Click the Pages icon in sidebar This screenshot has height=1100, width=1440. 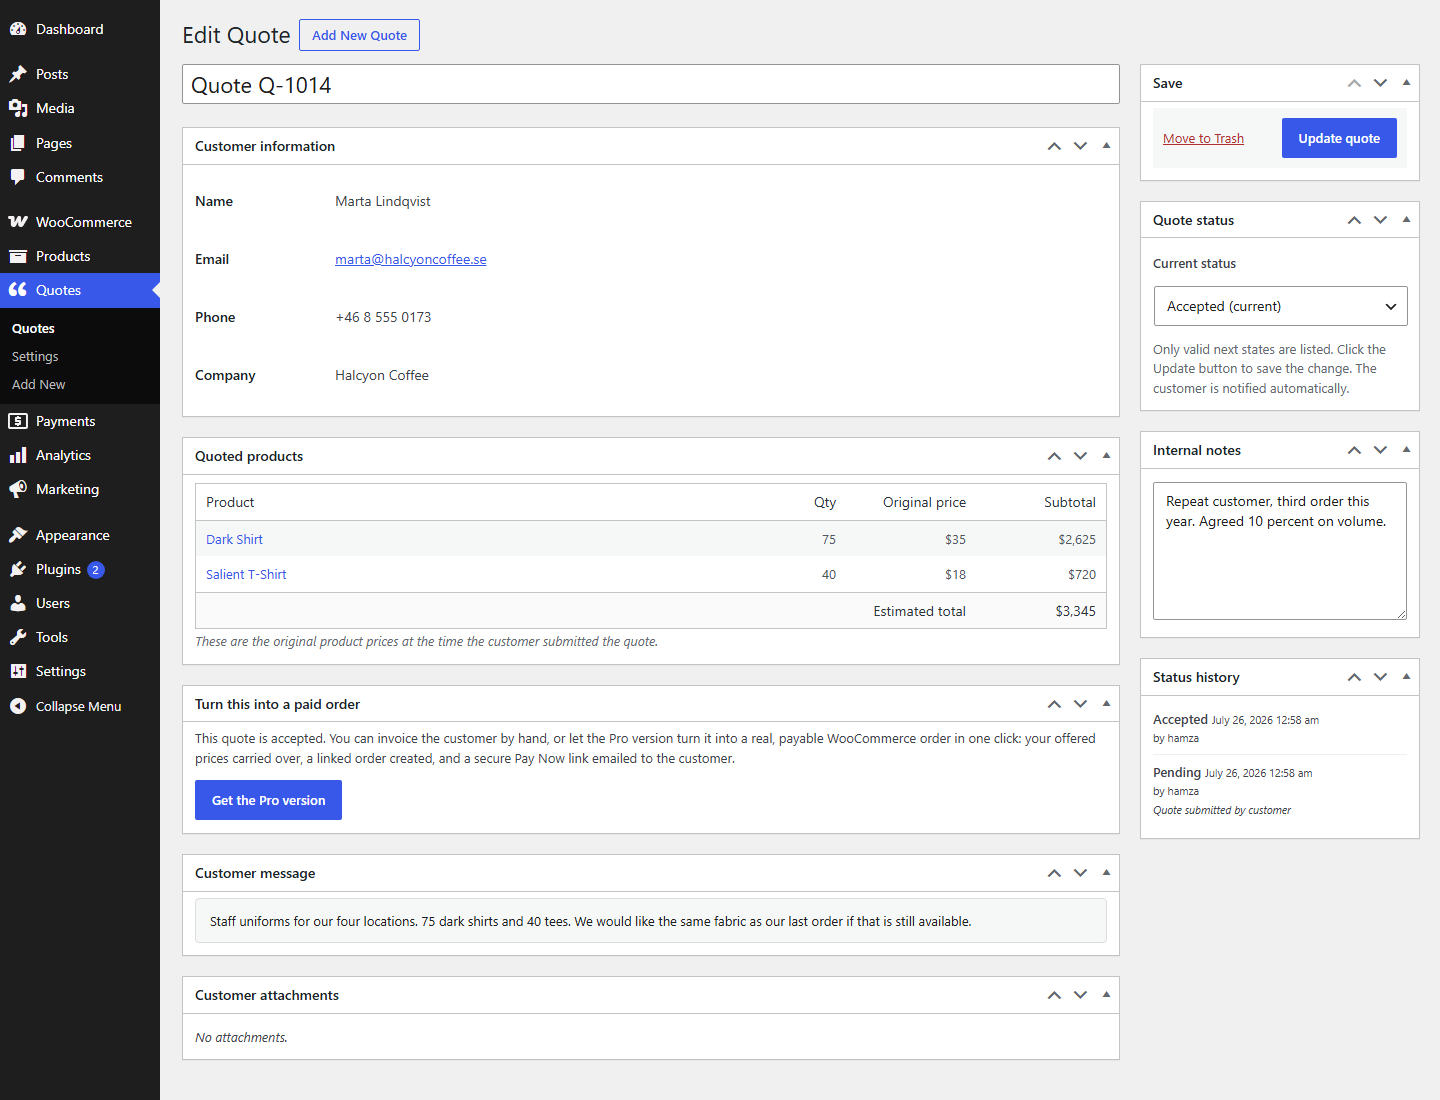18,143
